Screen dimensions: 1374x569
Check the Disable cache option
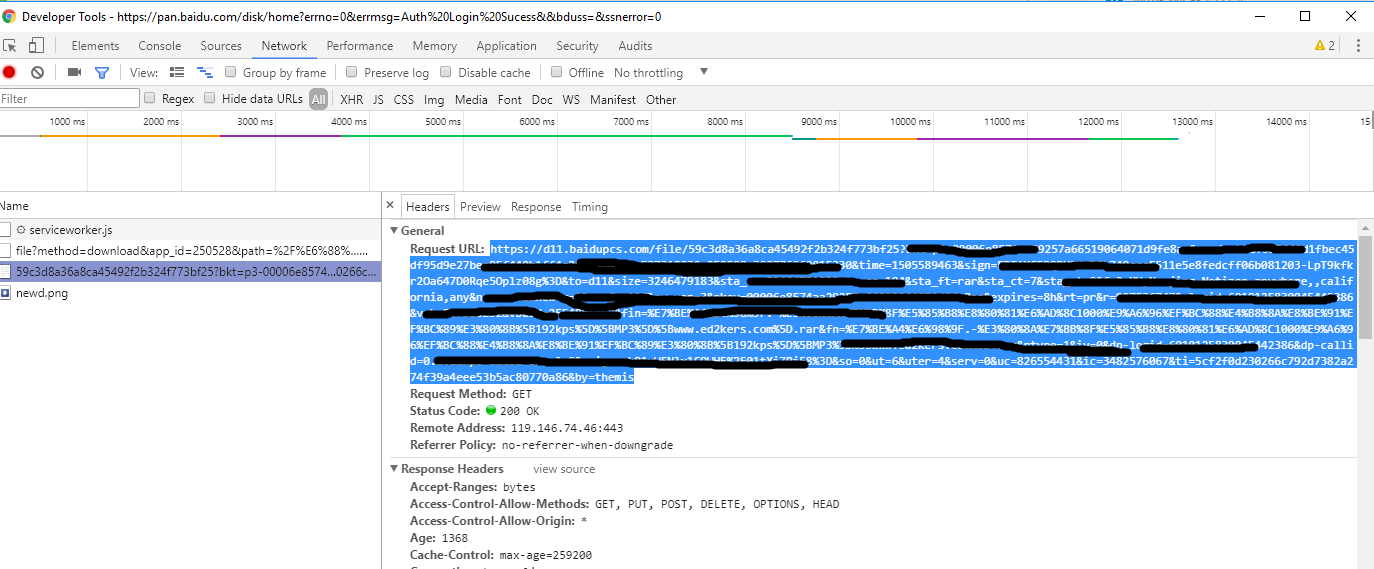[446, 72]
